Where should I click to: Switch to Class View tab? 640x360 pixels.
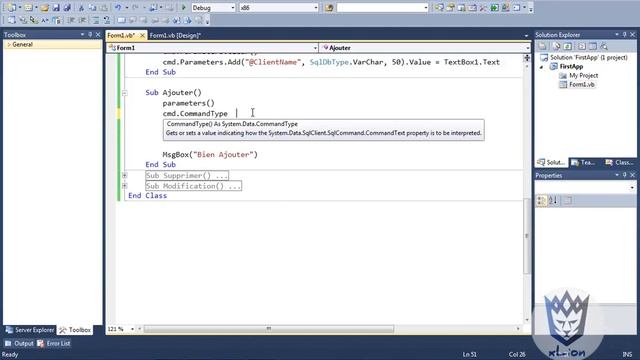619,162
